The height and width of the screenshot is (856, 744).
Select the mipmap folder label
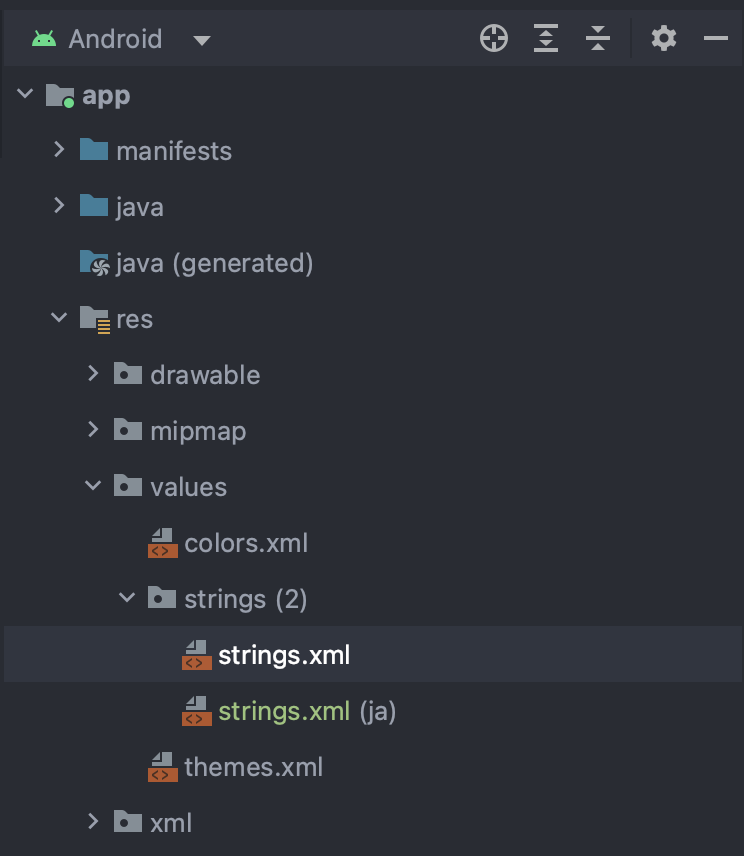[x=198, y=432]
